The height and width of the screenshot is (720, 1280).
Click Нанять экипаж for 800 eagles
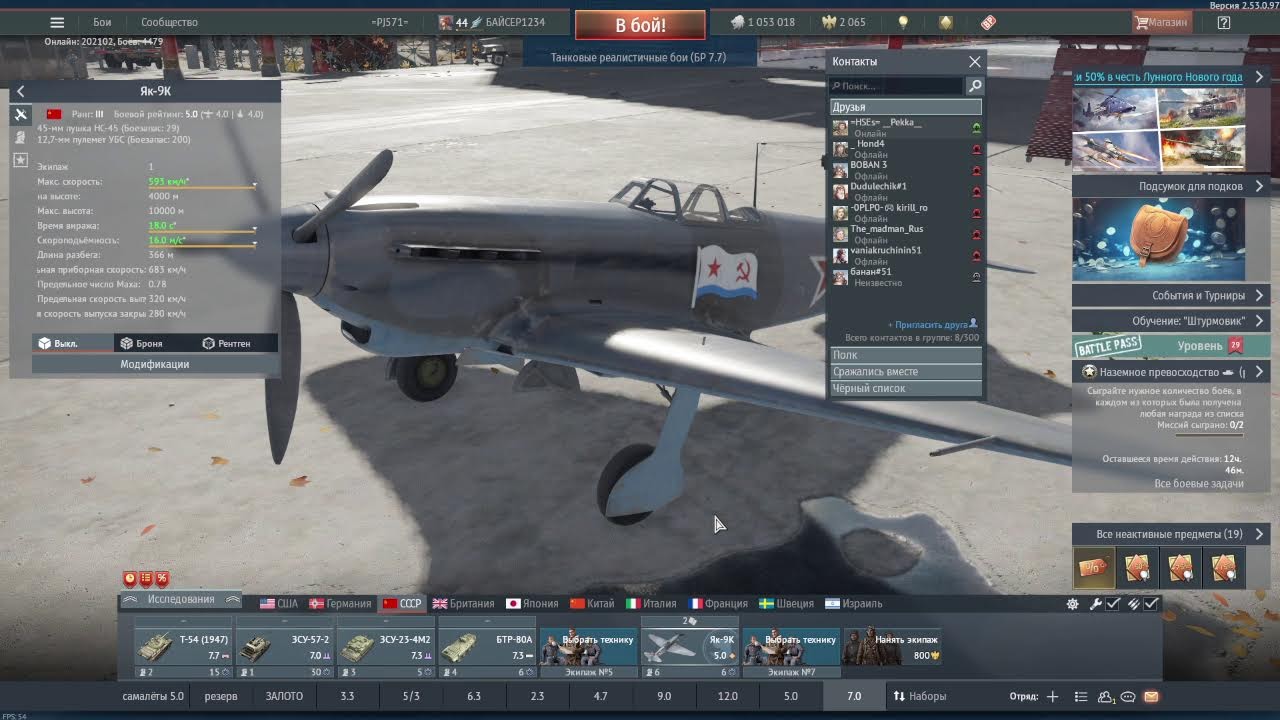[x=893, y=647]
